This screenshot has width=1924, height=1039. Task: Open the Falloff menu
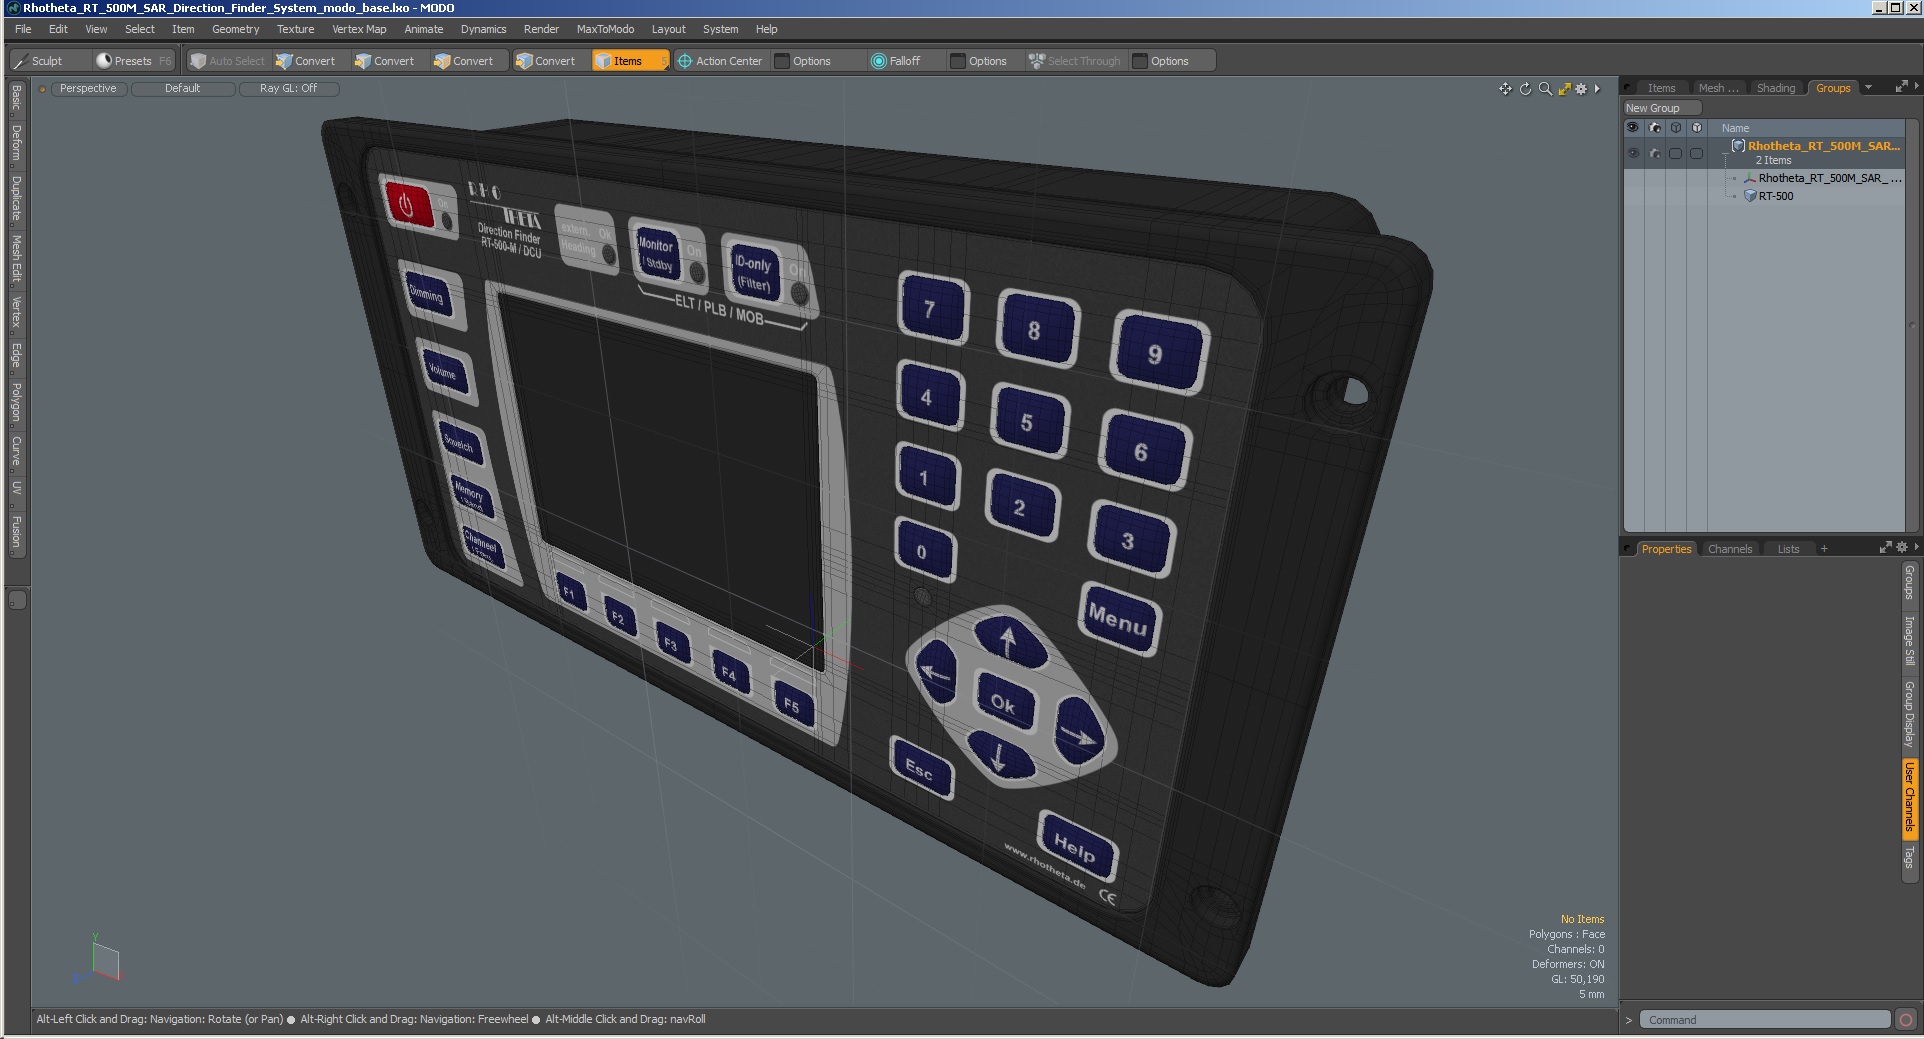(x=897, y=61)
